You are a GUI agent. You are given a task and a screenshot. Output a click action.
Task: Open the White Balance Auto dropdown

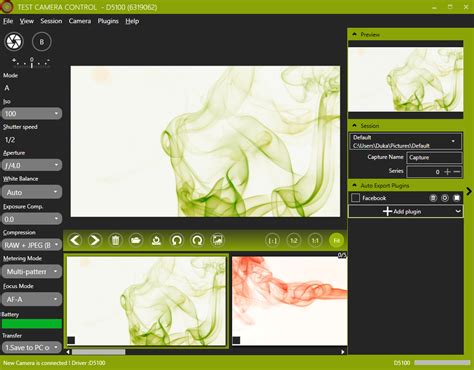32,192
